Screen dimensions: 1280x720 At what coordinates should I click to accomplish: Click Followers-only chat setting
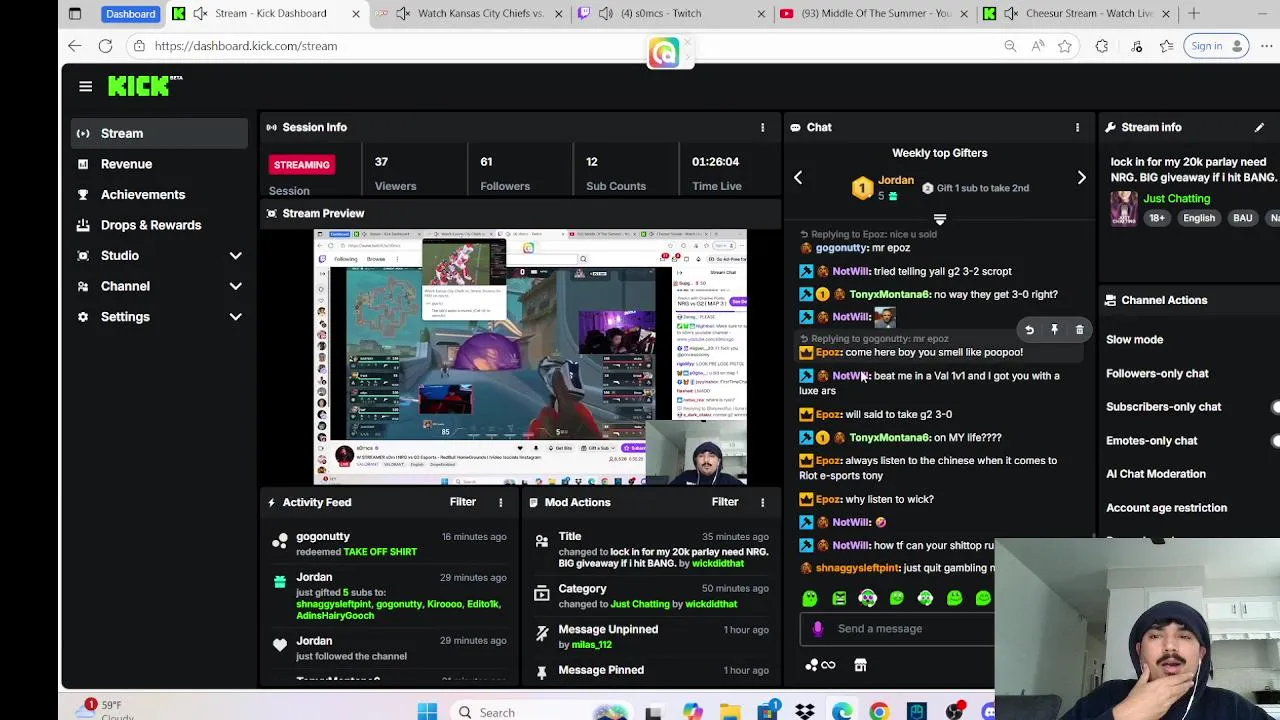[1157, 374]
